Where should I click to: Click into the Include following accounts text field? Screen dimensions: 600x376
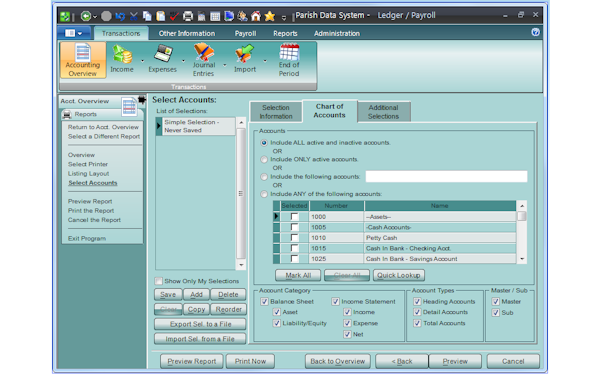pos(446,176)
